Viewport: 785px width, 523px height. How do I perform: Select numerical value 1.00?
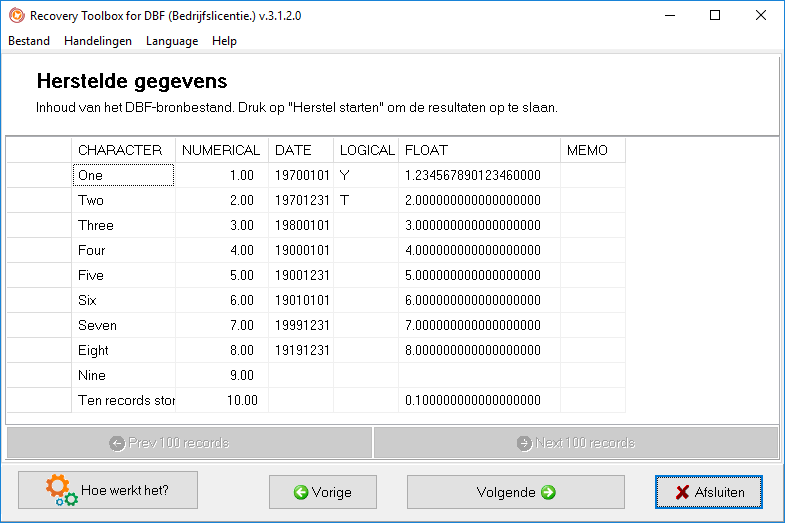pyautogui.click(x=222, y=175)
